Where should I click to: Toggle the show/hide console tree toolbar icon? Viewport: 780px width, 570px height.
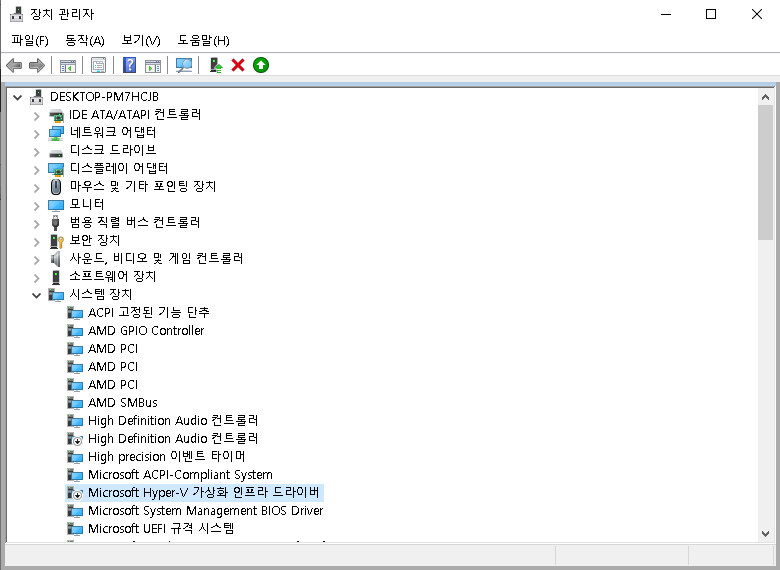68,65
